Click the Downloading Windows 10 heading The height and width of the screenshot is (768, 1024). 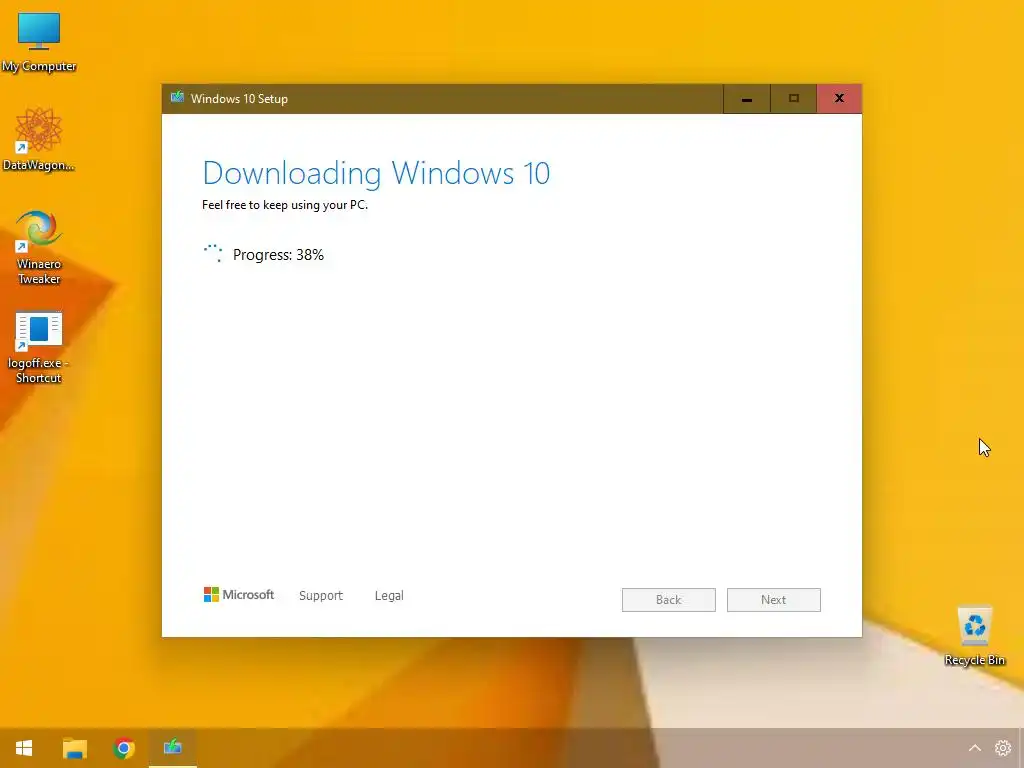376,173
